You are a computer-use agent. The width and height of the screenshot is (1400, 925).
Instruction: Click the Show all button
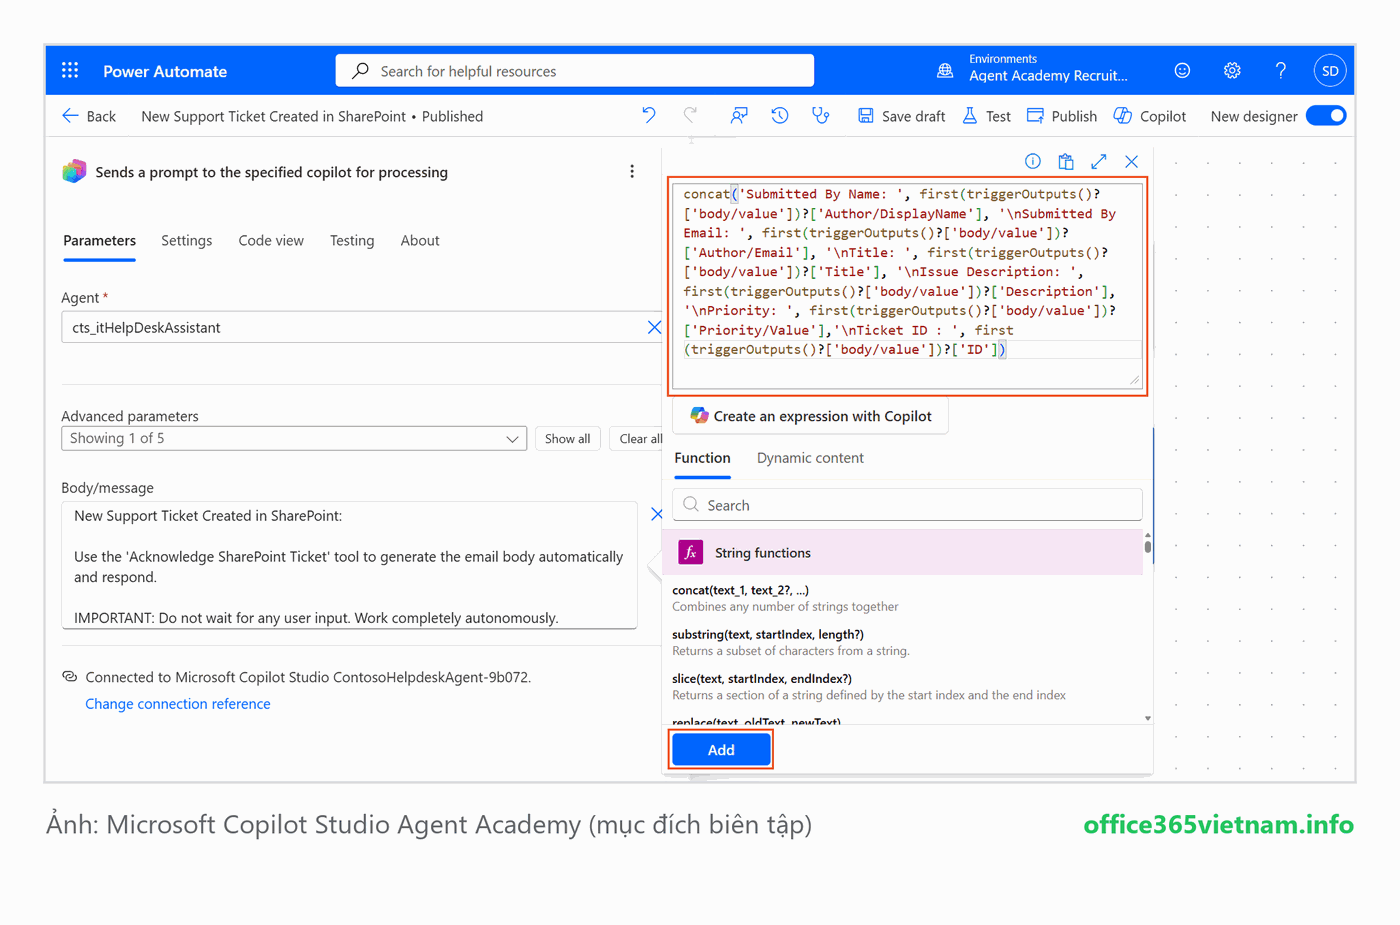pyautogui.click(x=567, y=438)
